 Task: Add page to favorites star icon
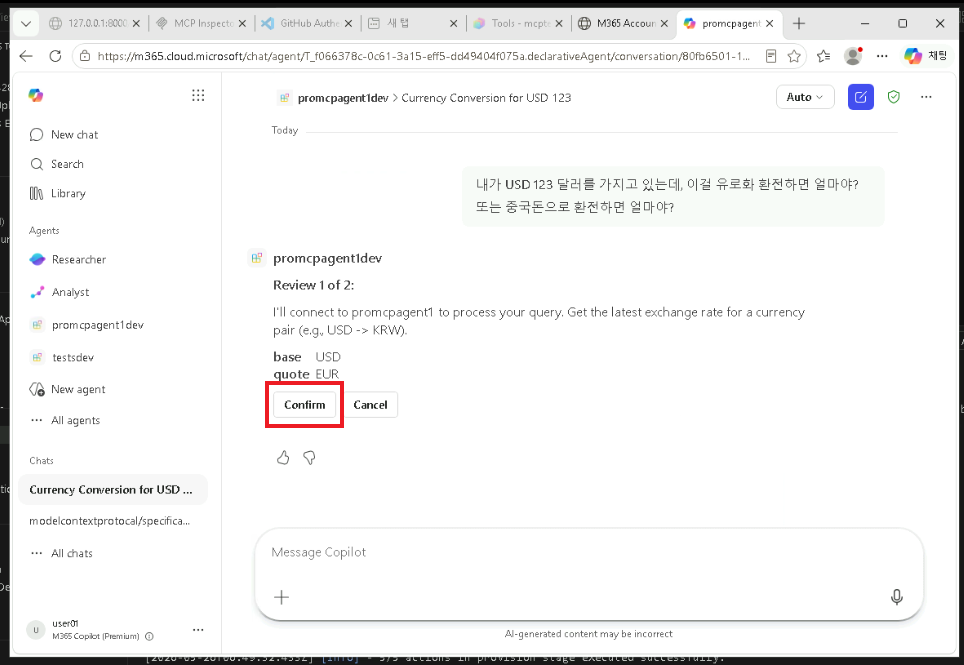coord(794,56)
